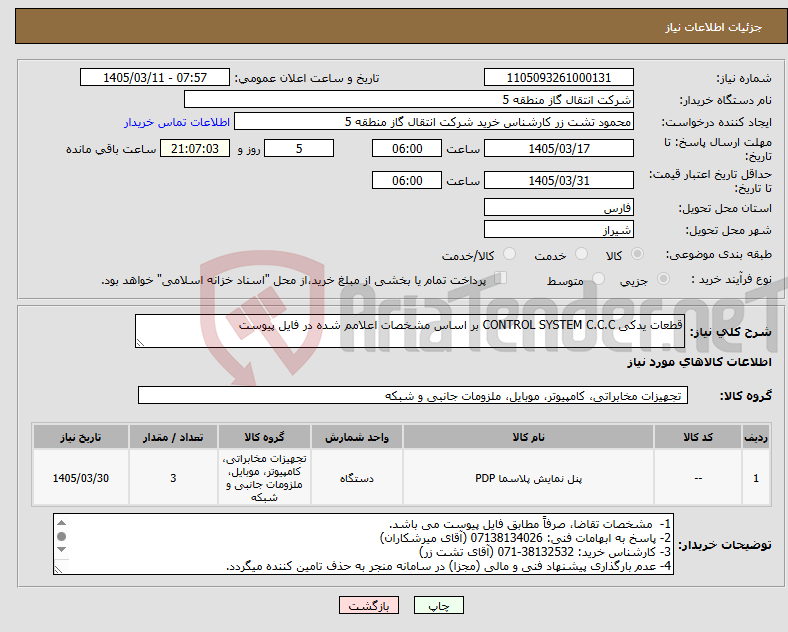Click the response deadline date 1405/03/17

point(558,149)
